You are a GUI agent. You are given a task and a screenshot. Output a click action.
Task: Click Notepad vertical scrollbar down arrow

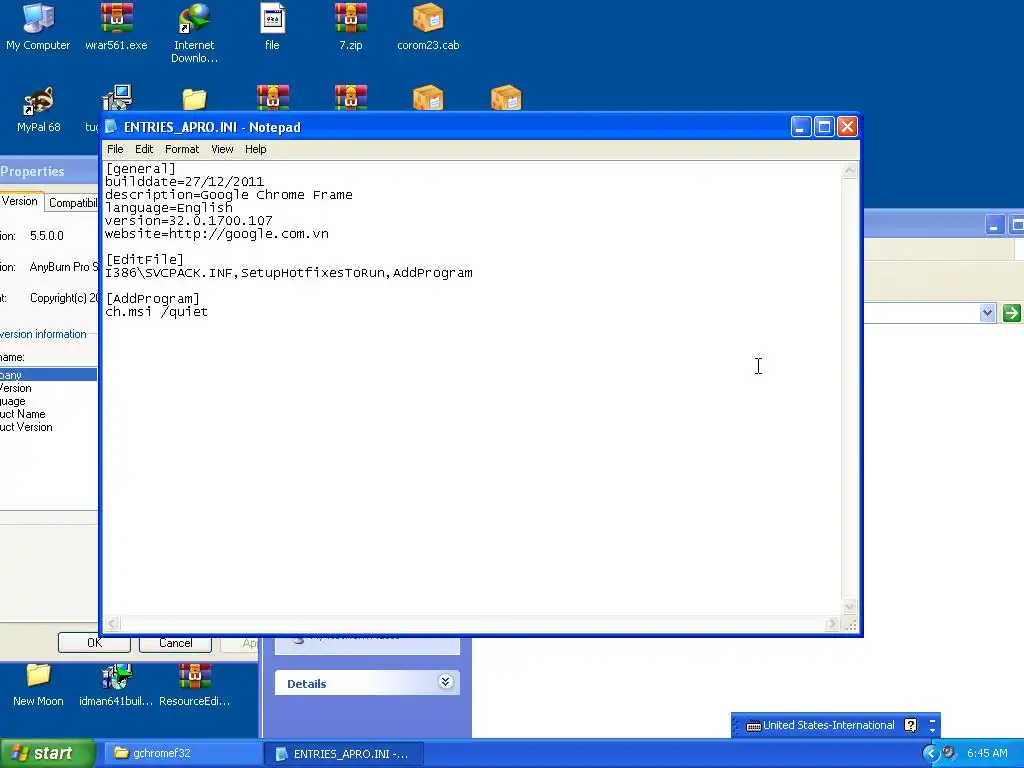tap(850, 607)
